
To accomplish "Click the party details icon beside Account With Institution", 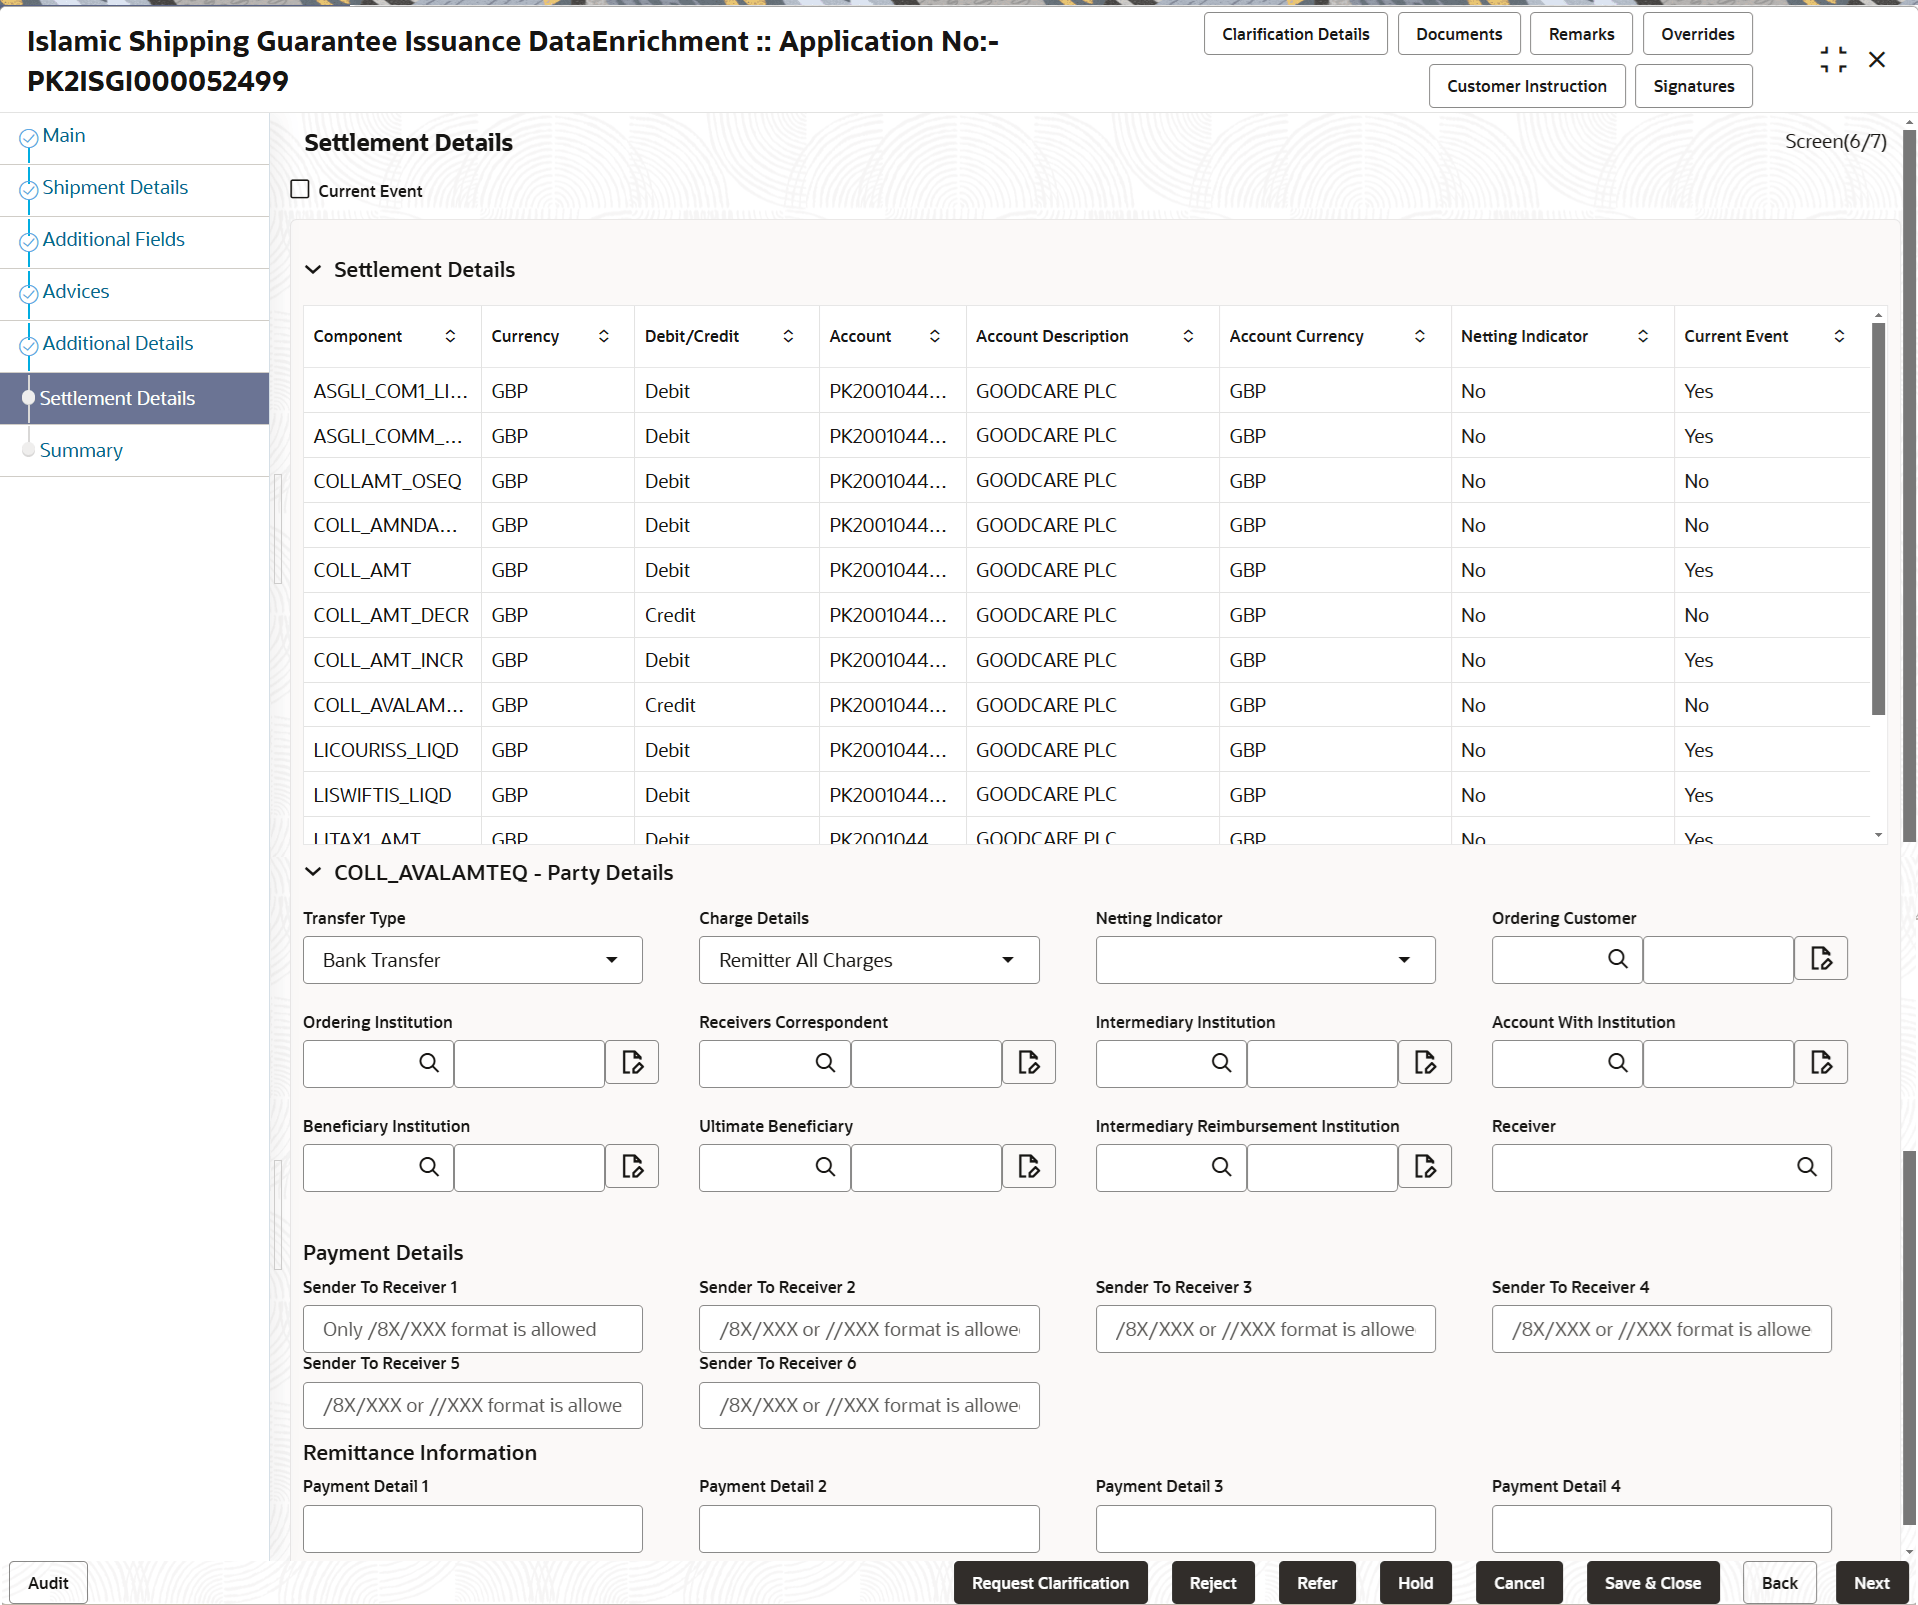I will [1822, 1063].
